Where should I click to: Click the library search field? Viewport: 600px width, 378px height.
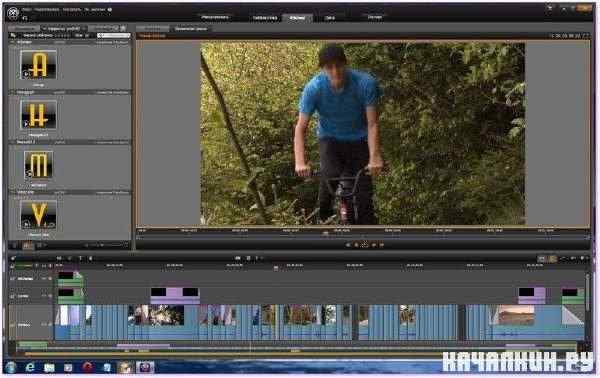(x=114, y=35)
